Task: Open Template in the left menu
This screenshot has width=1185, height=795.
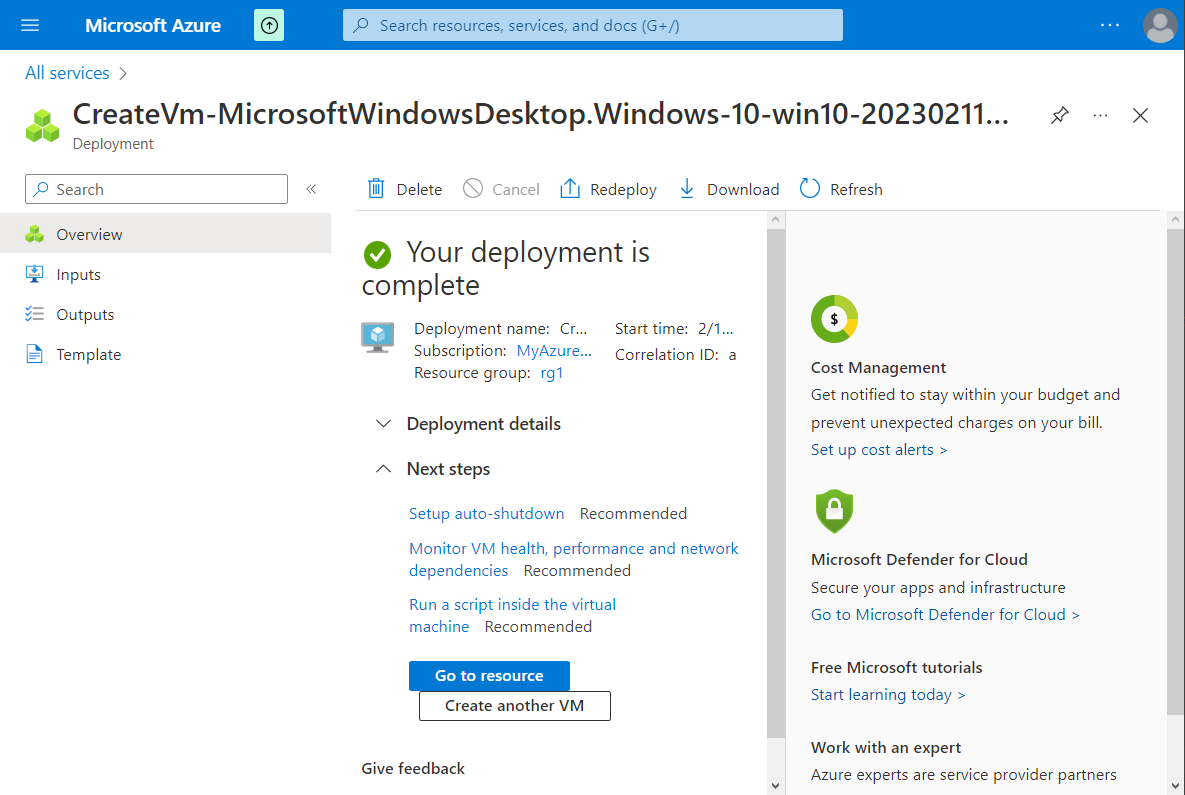Action: pos(166,354)
